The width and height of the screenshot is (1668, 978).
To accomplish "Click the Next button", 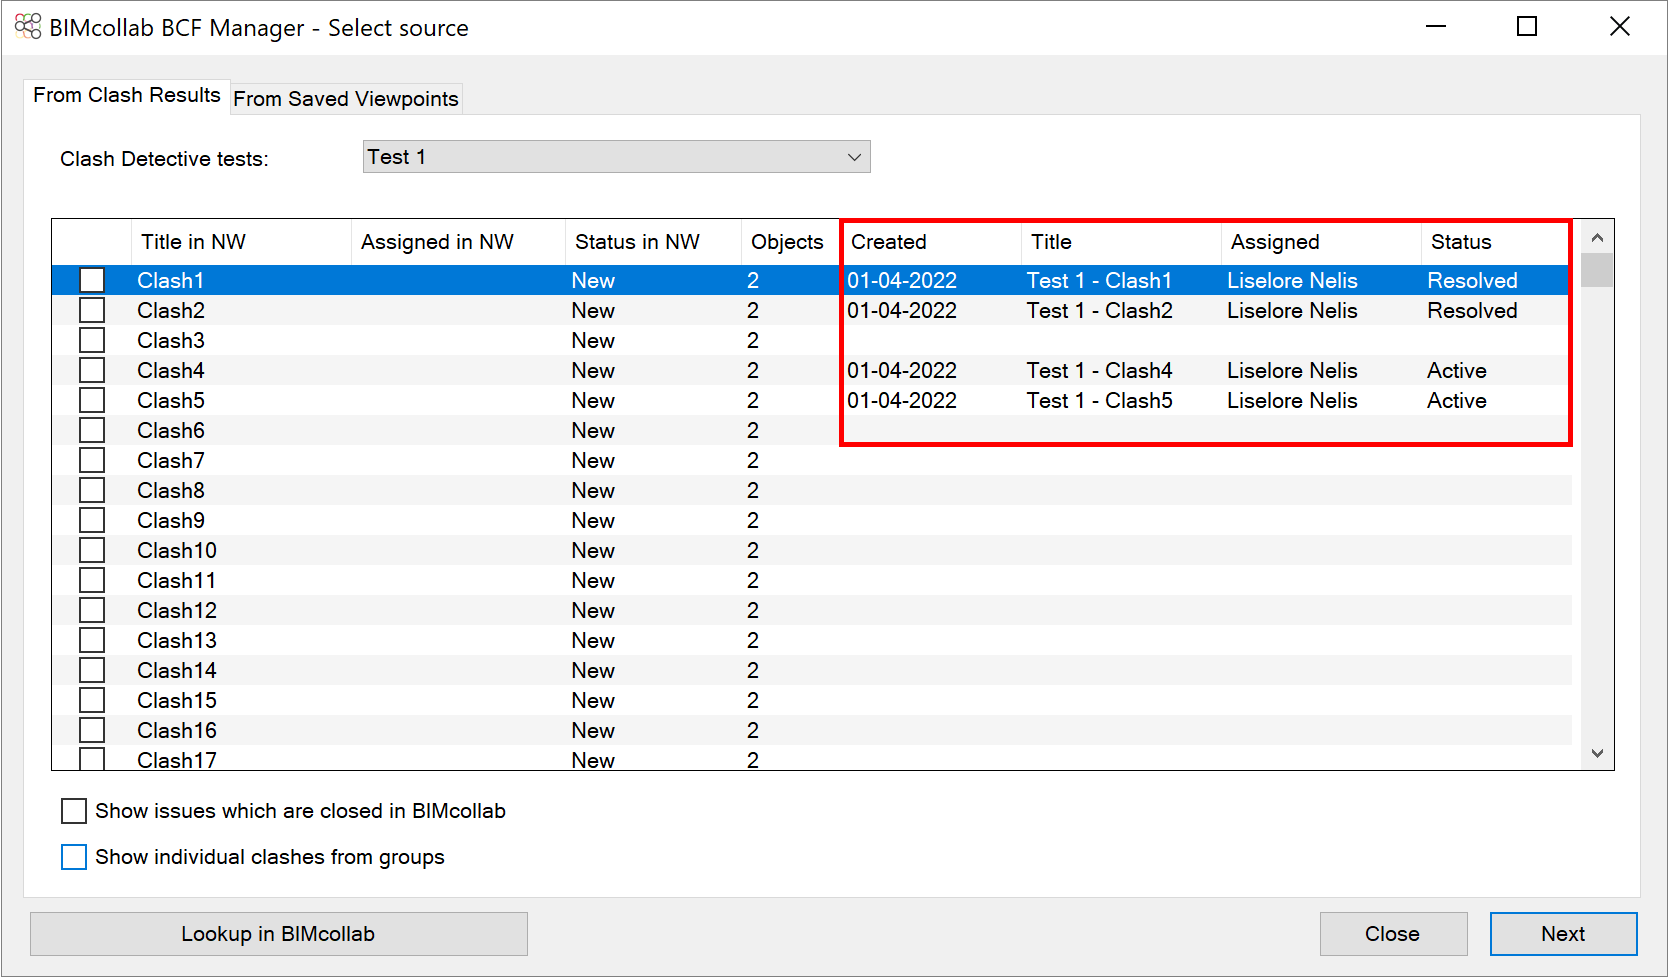I will 1563,934.
